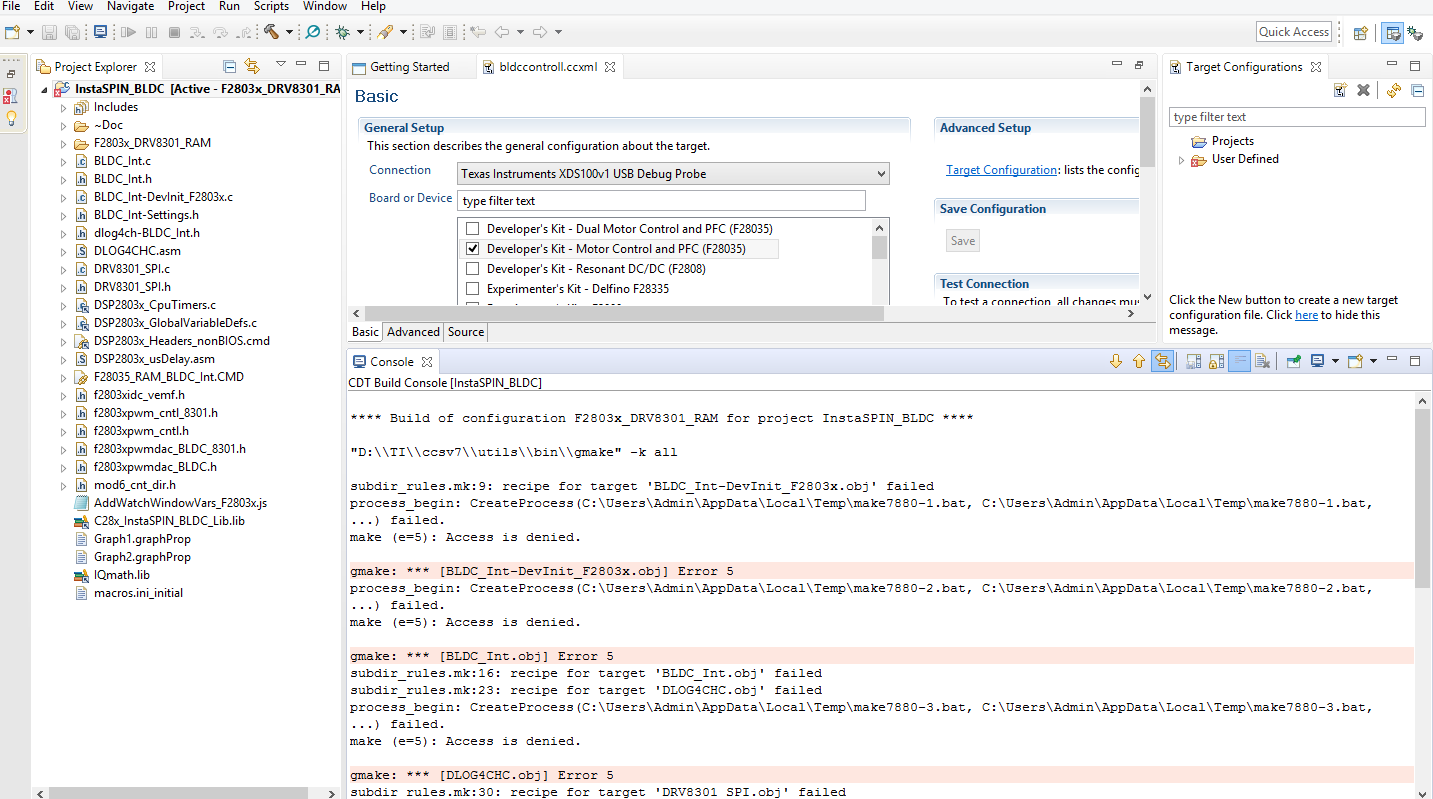Open Project Explorer View Menu triangle
1433x799 pixels.
click(281, 65)
